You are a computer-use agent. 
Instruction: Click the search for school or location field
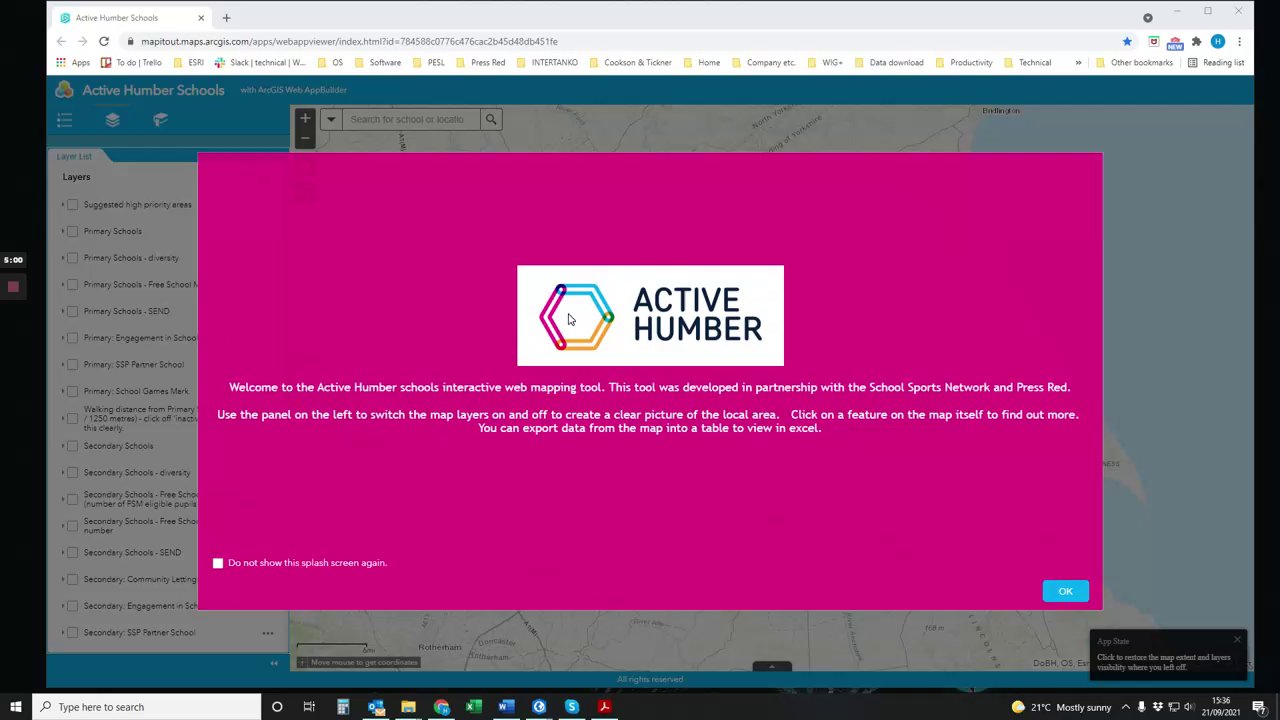(410, 119)
